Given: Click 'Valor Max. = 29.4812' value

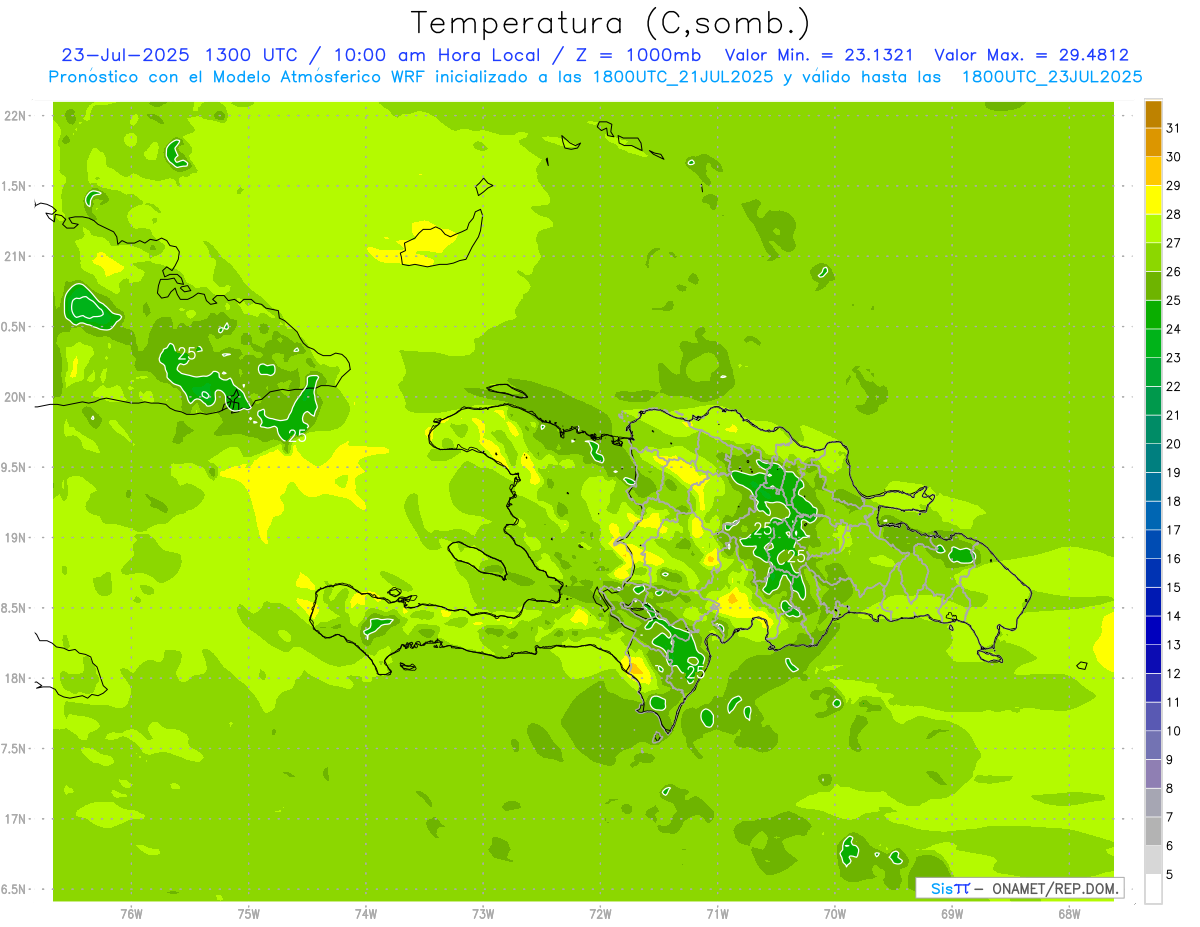Looking at the screenshot, I should point(1032,55).
